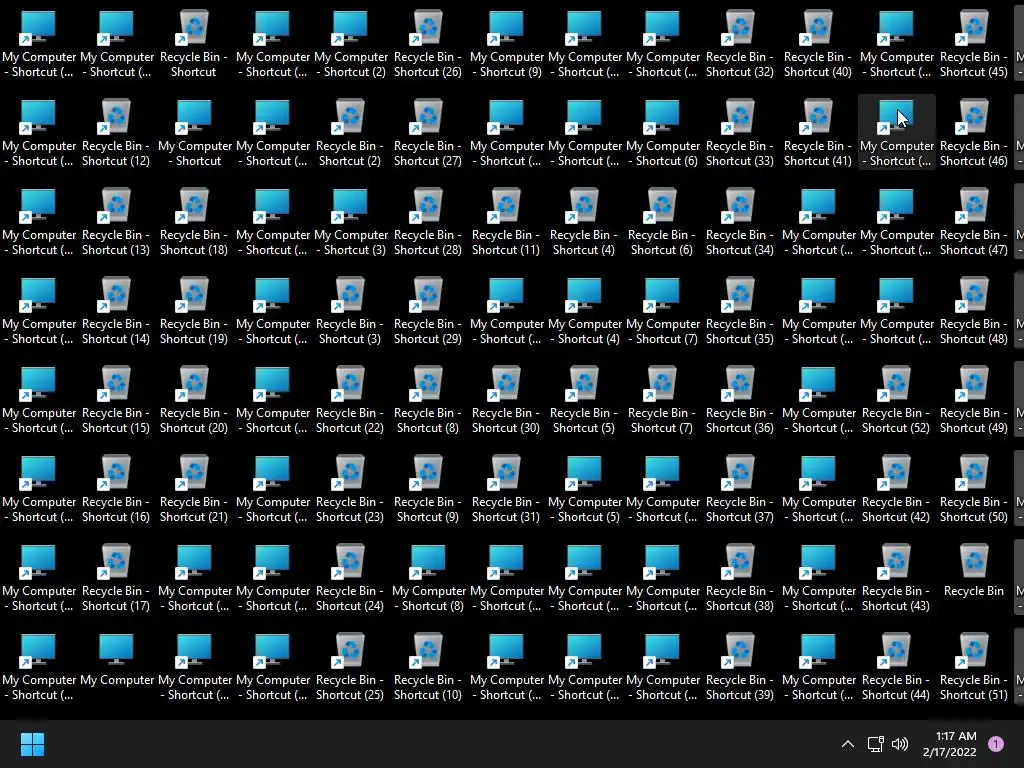Select Recycle Bin - Shortcut (22)
This screenshot has height=768, width=1024.
pos(350,400)
